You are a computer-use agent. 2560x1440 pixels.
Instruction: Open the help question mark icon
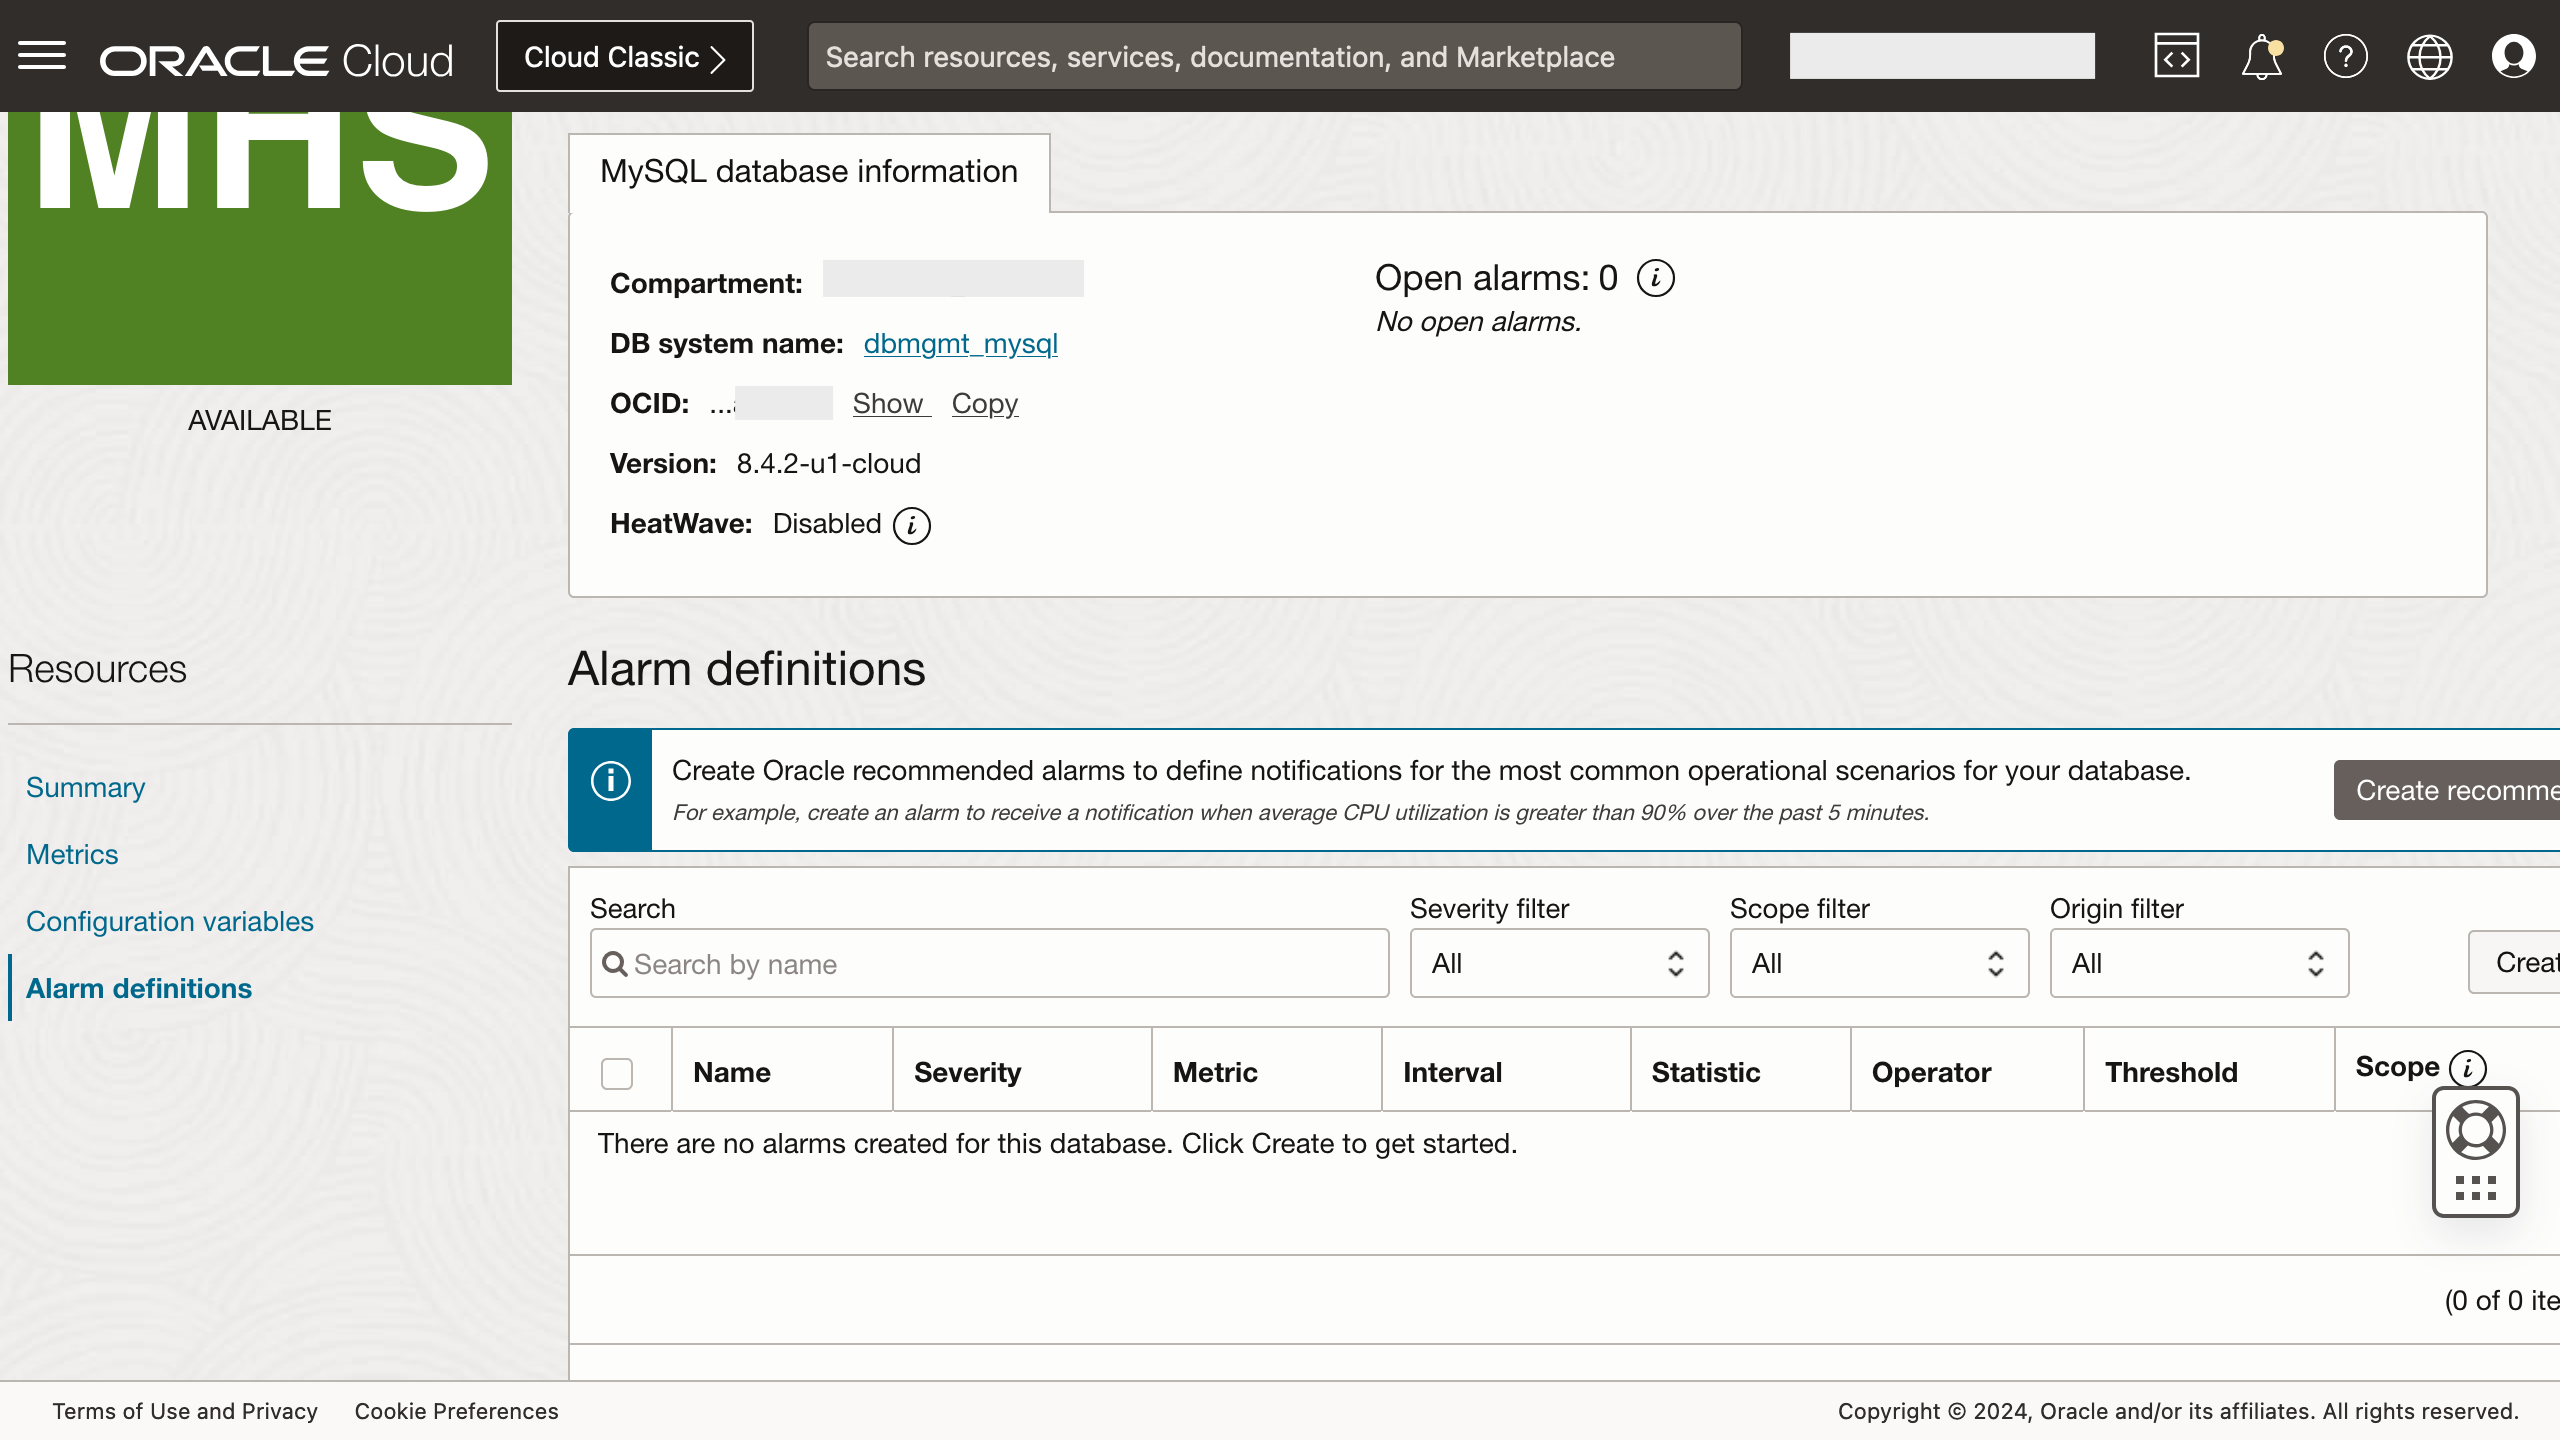[x=2346, y=56]
